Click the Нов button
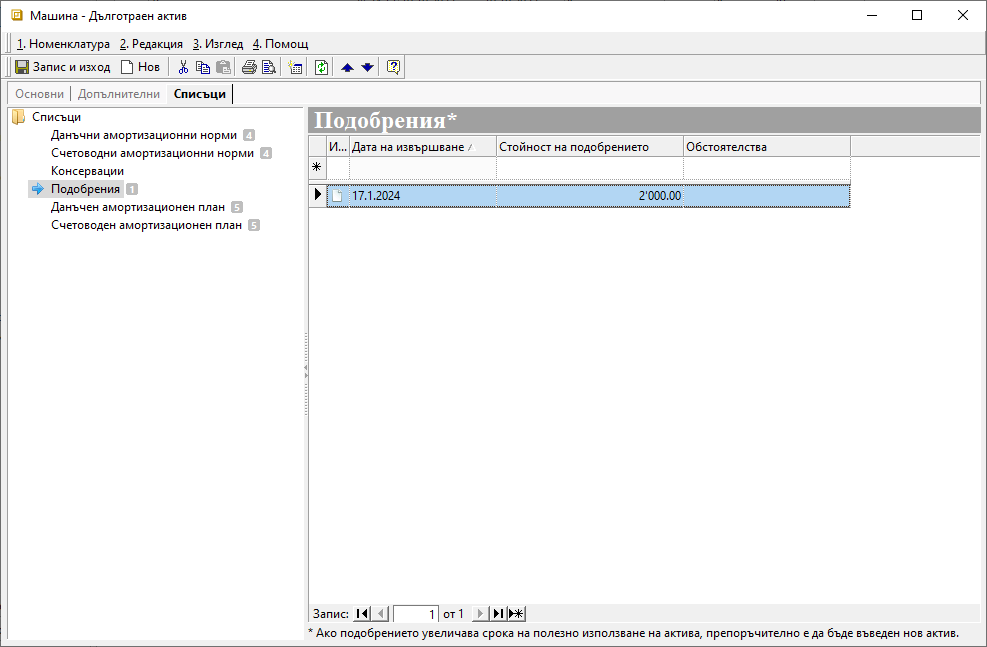The width and height of the screenshot is (987, 647). [140, 68]
